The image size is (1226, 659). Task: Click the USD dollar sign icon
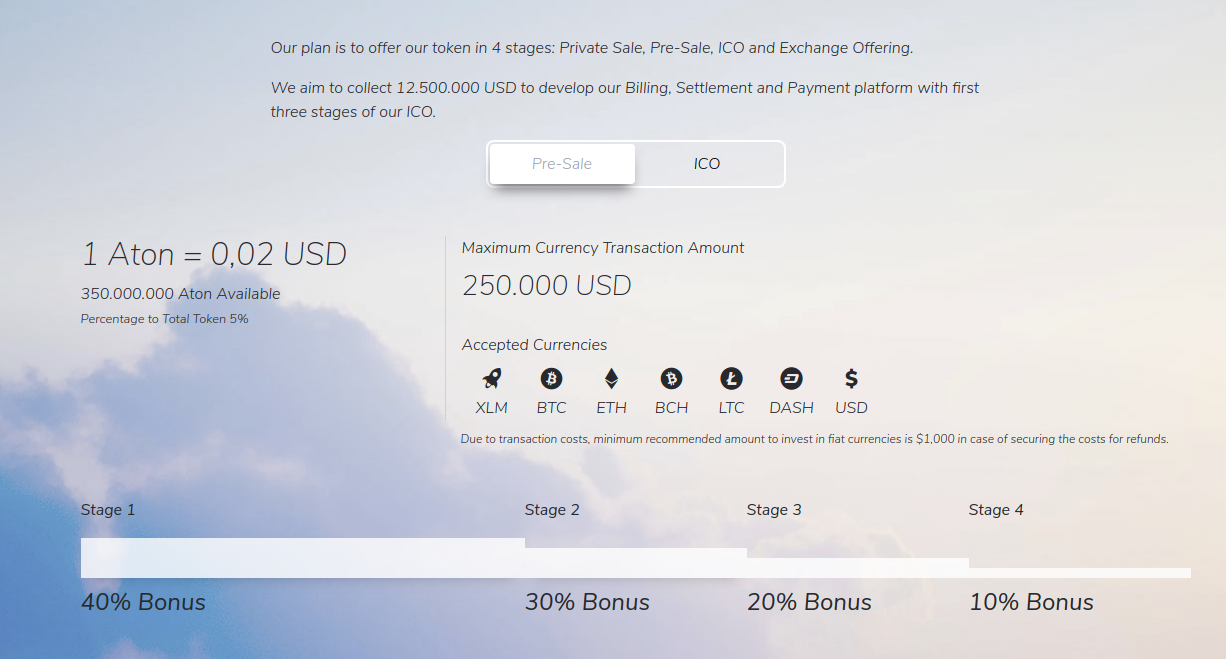click(851, 379)
